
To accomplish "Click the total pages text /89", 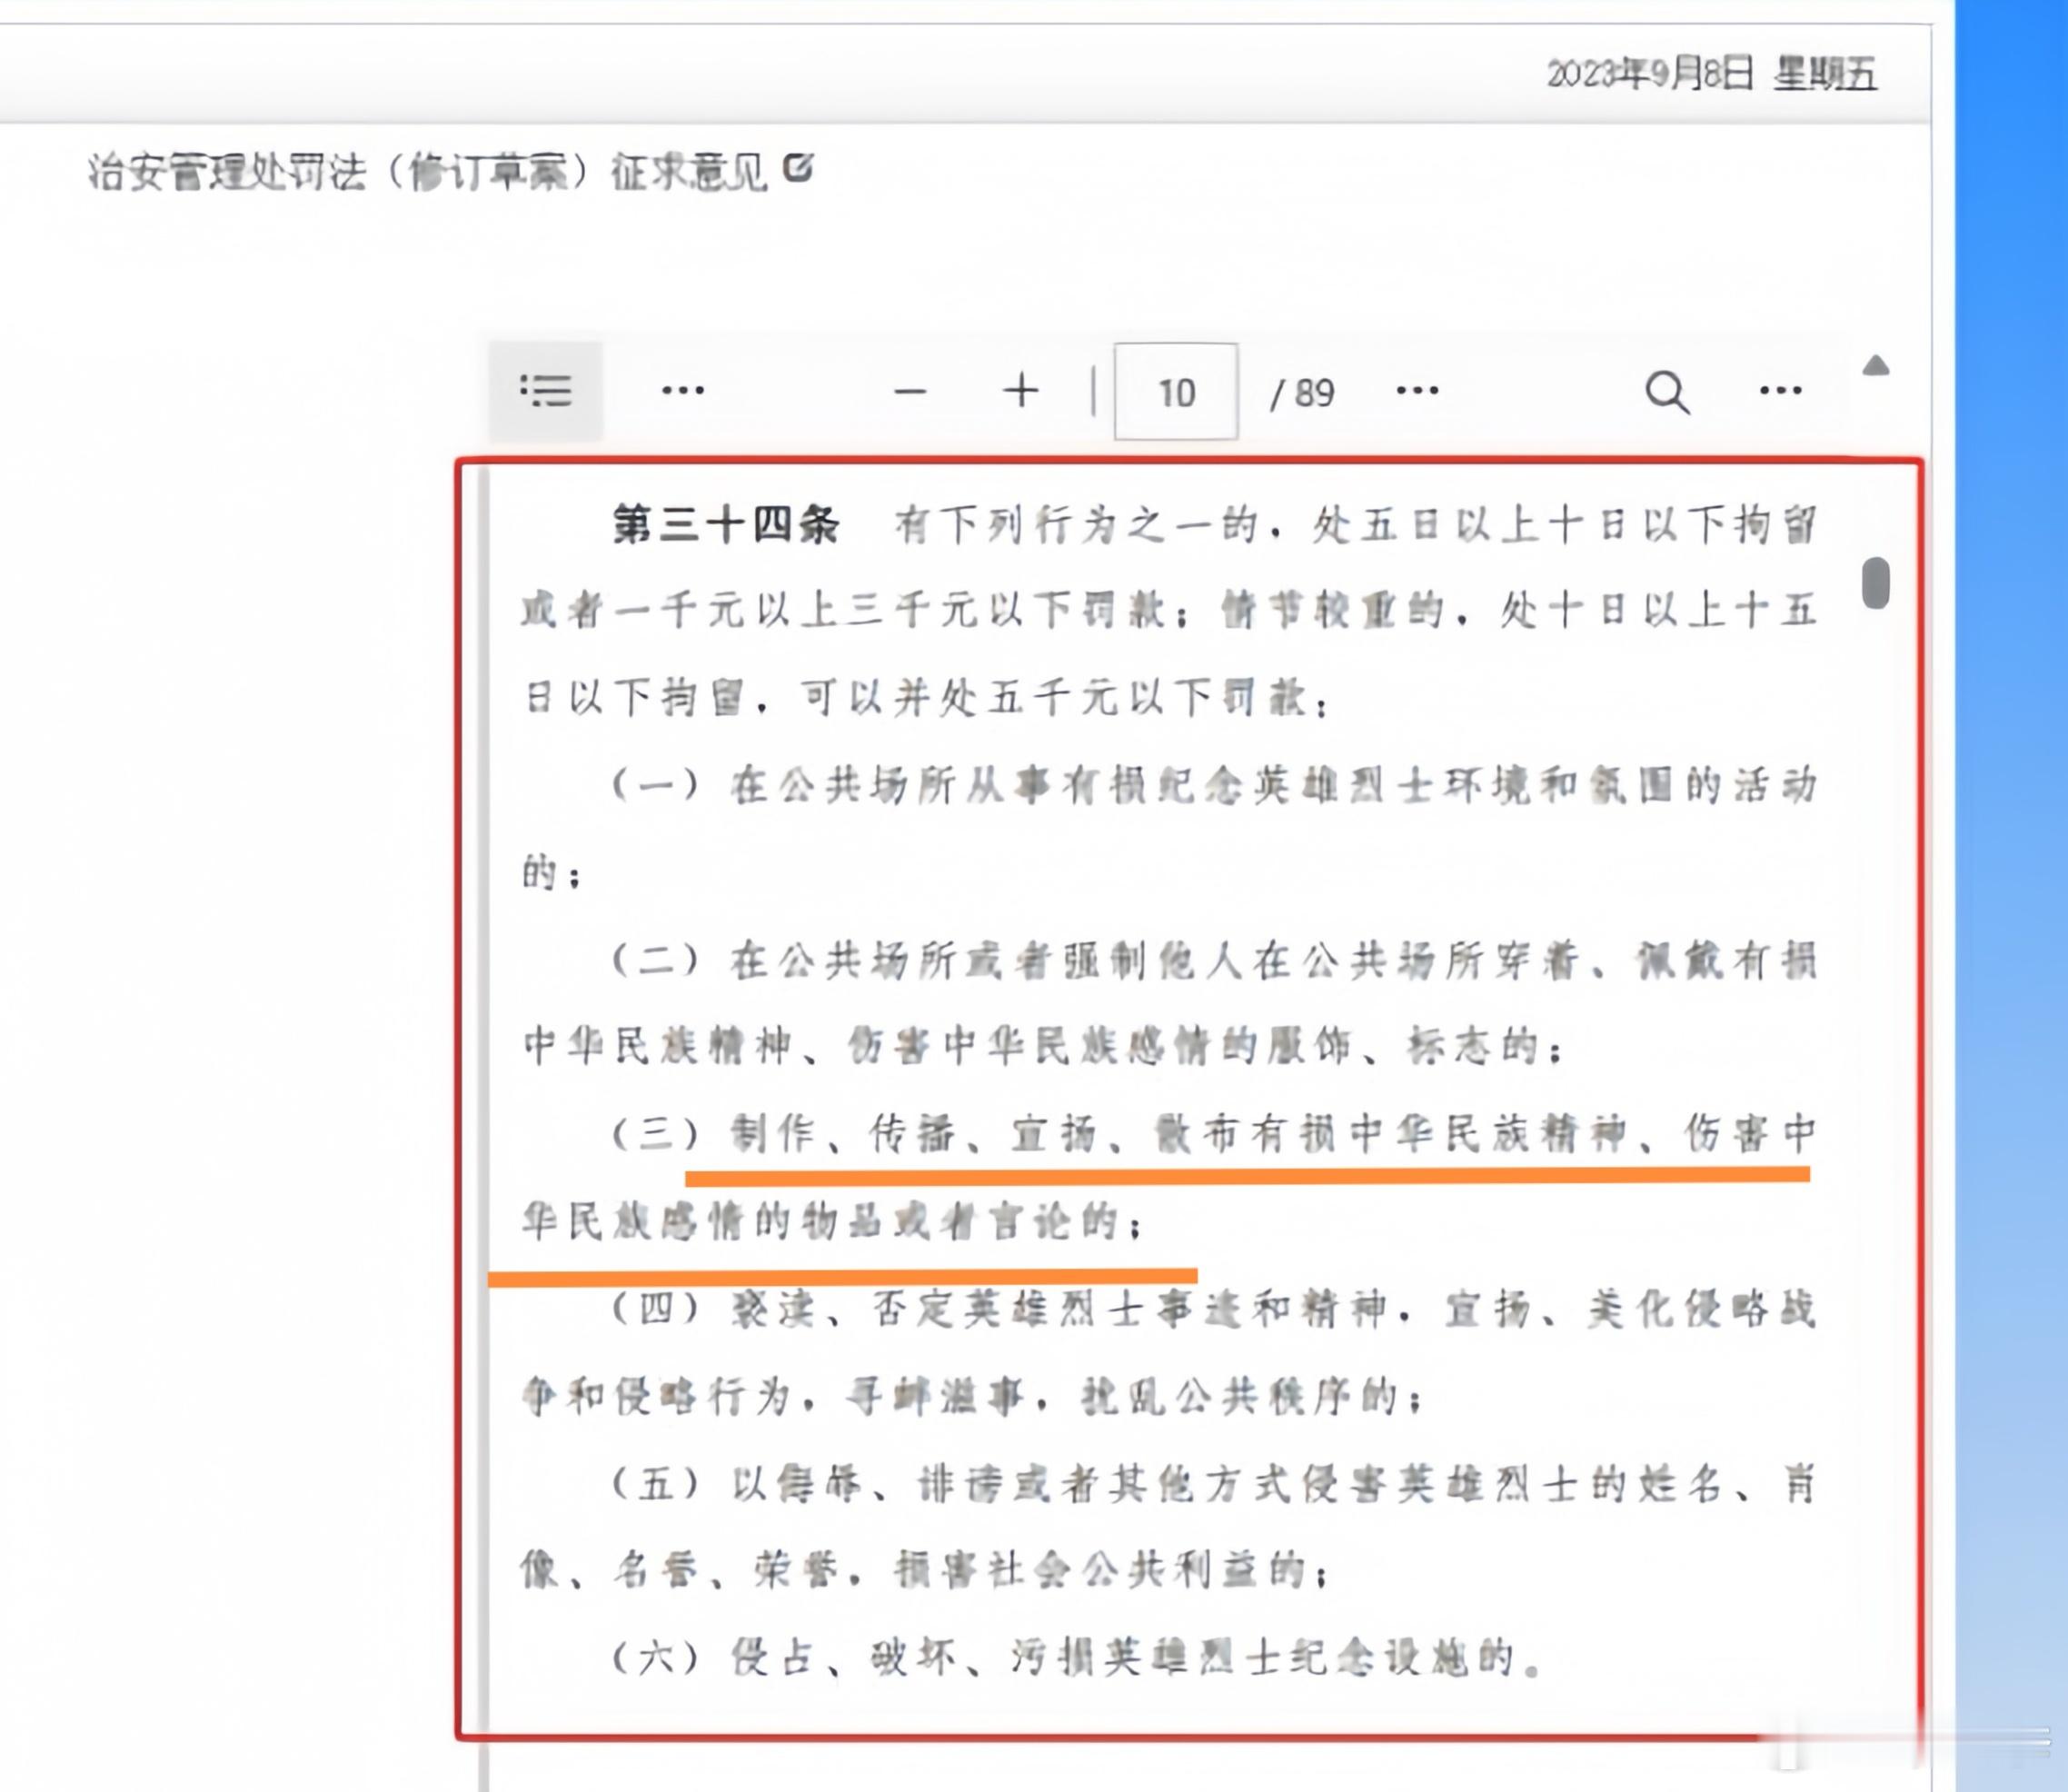I will [1302, 393].
